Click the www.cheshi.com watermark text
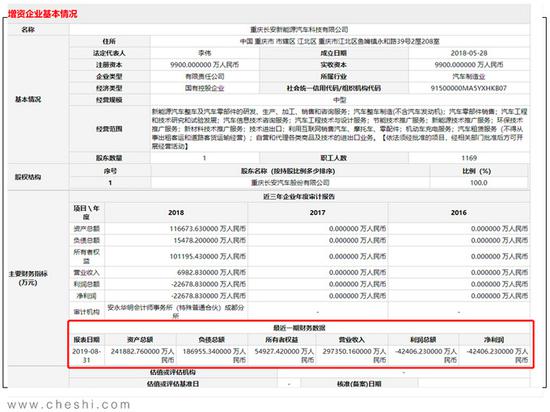The width and height of the screenshot is (550, 412). pyautogui.click(x=69, y=404)
